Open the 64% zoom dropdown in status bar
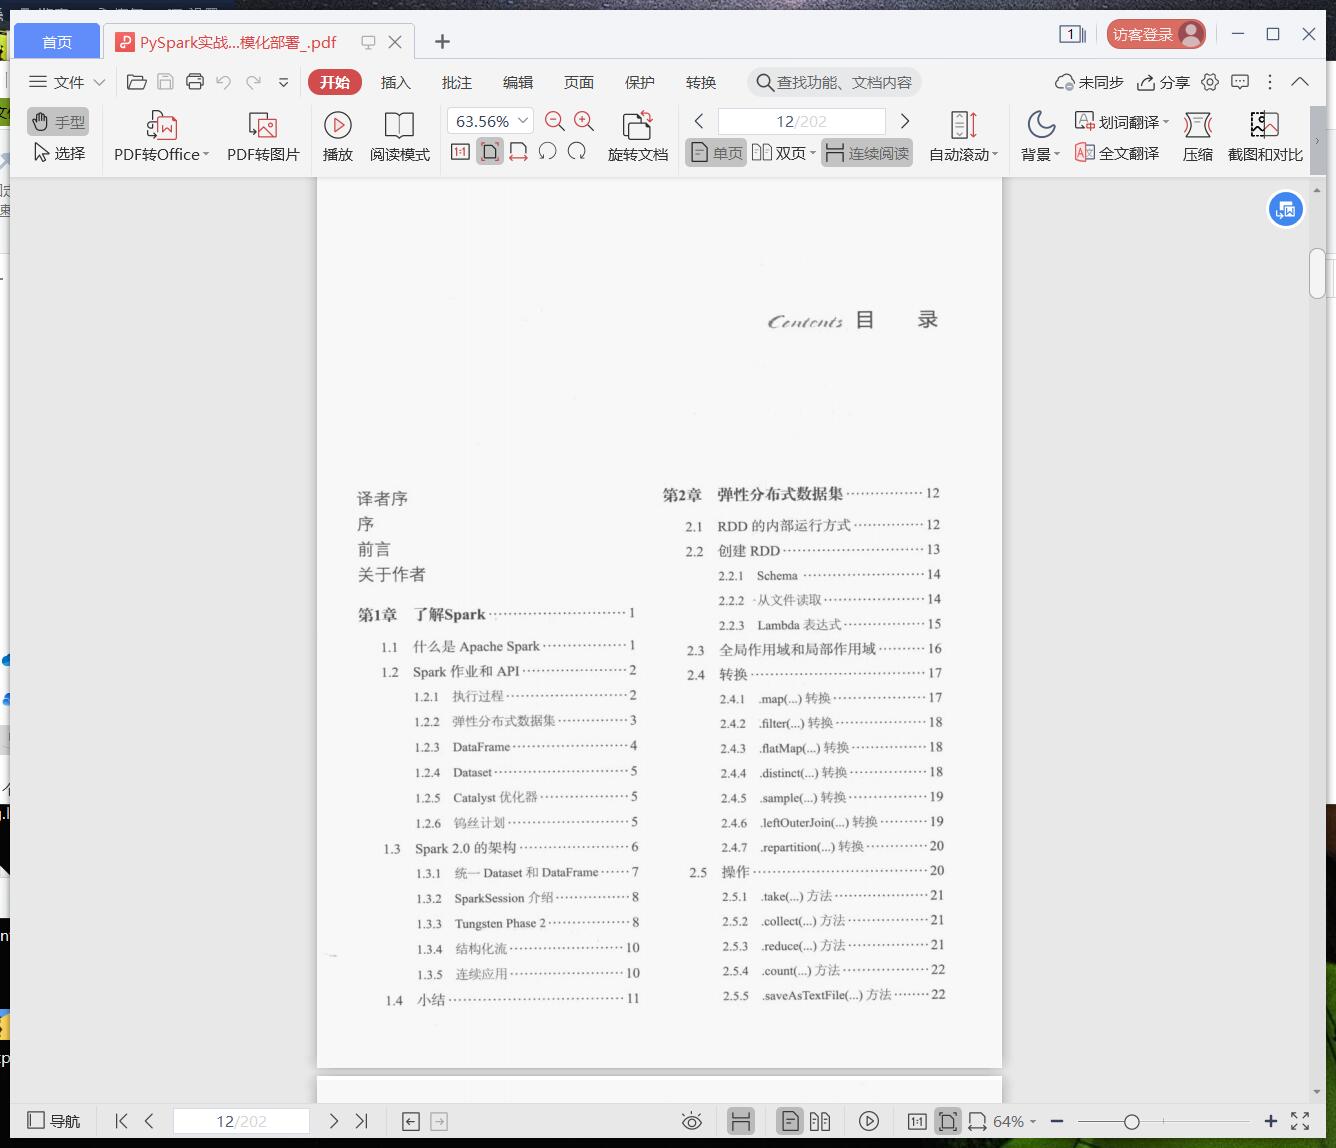 1033,1122
